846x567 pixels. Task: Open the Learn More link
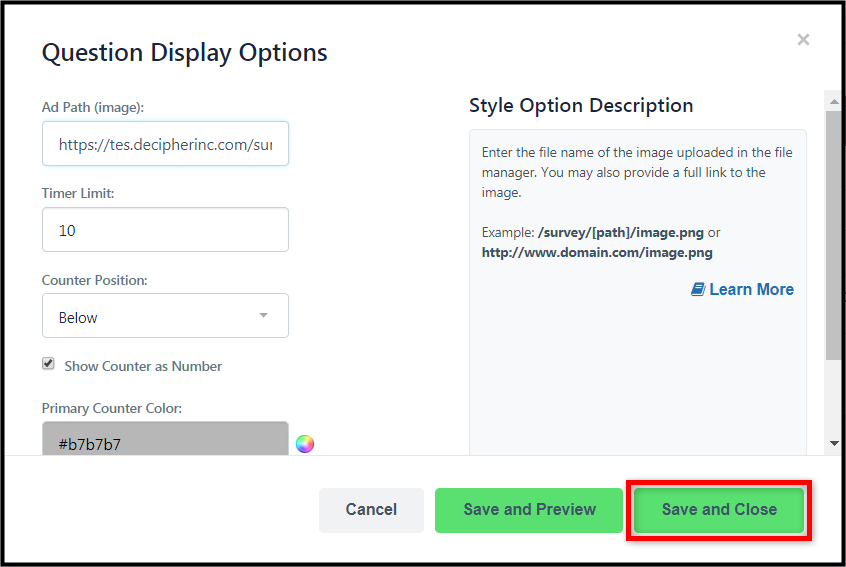(x=751, y=289)
